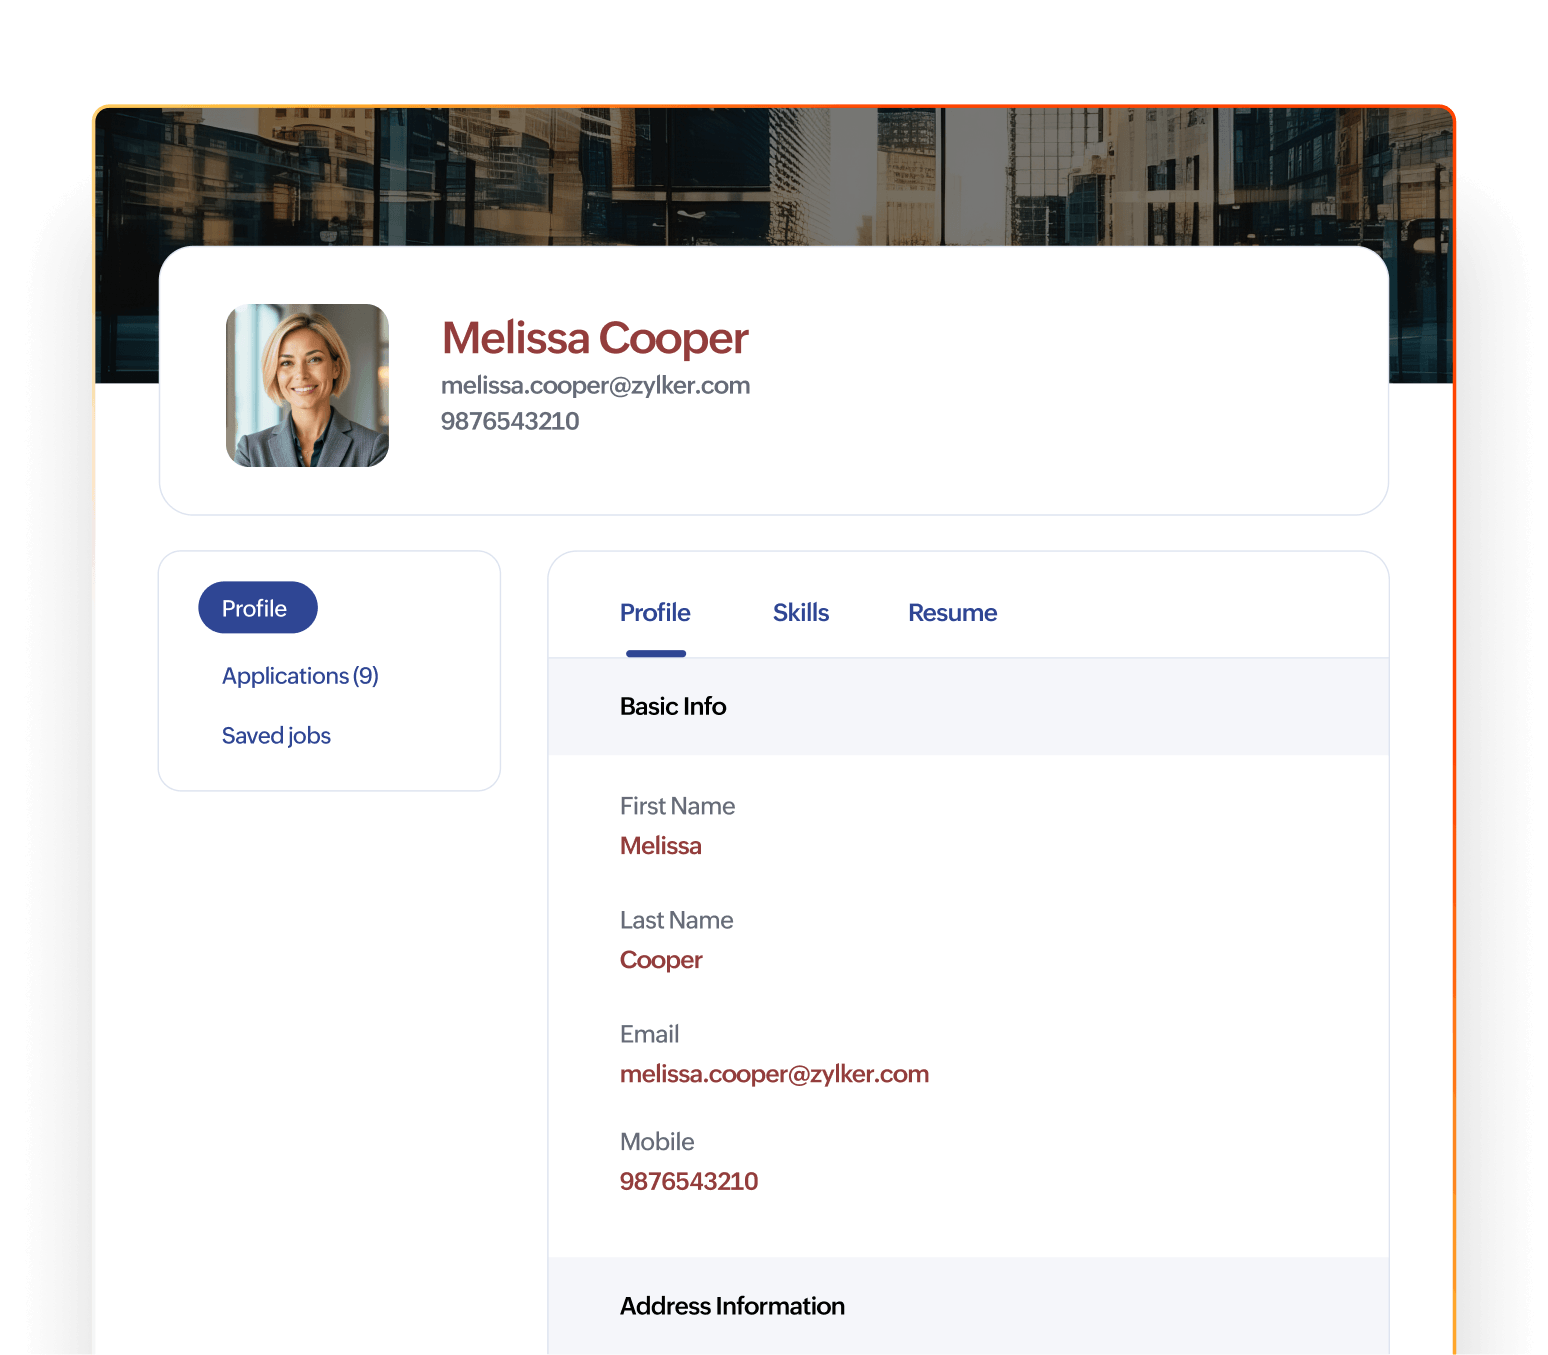This screenshot has width=1548, height=1355.
Task: Click the Basic Info section header
Action: tap(672, 706)
